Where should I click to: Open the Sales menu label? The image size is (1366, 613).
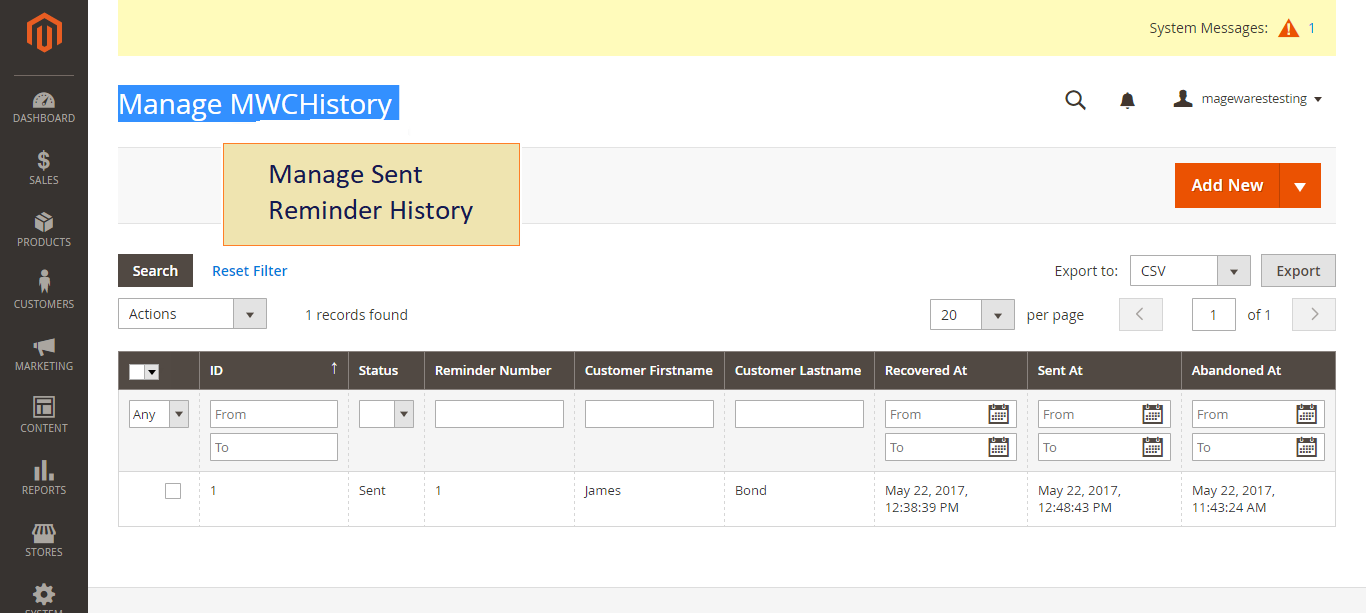pos(44,180)
